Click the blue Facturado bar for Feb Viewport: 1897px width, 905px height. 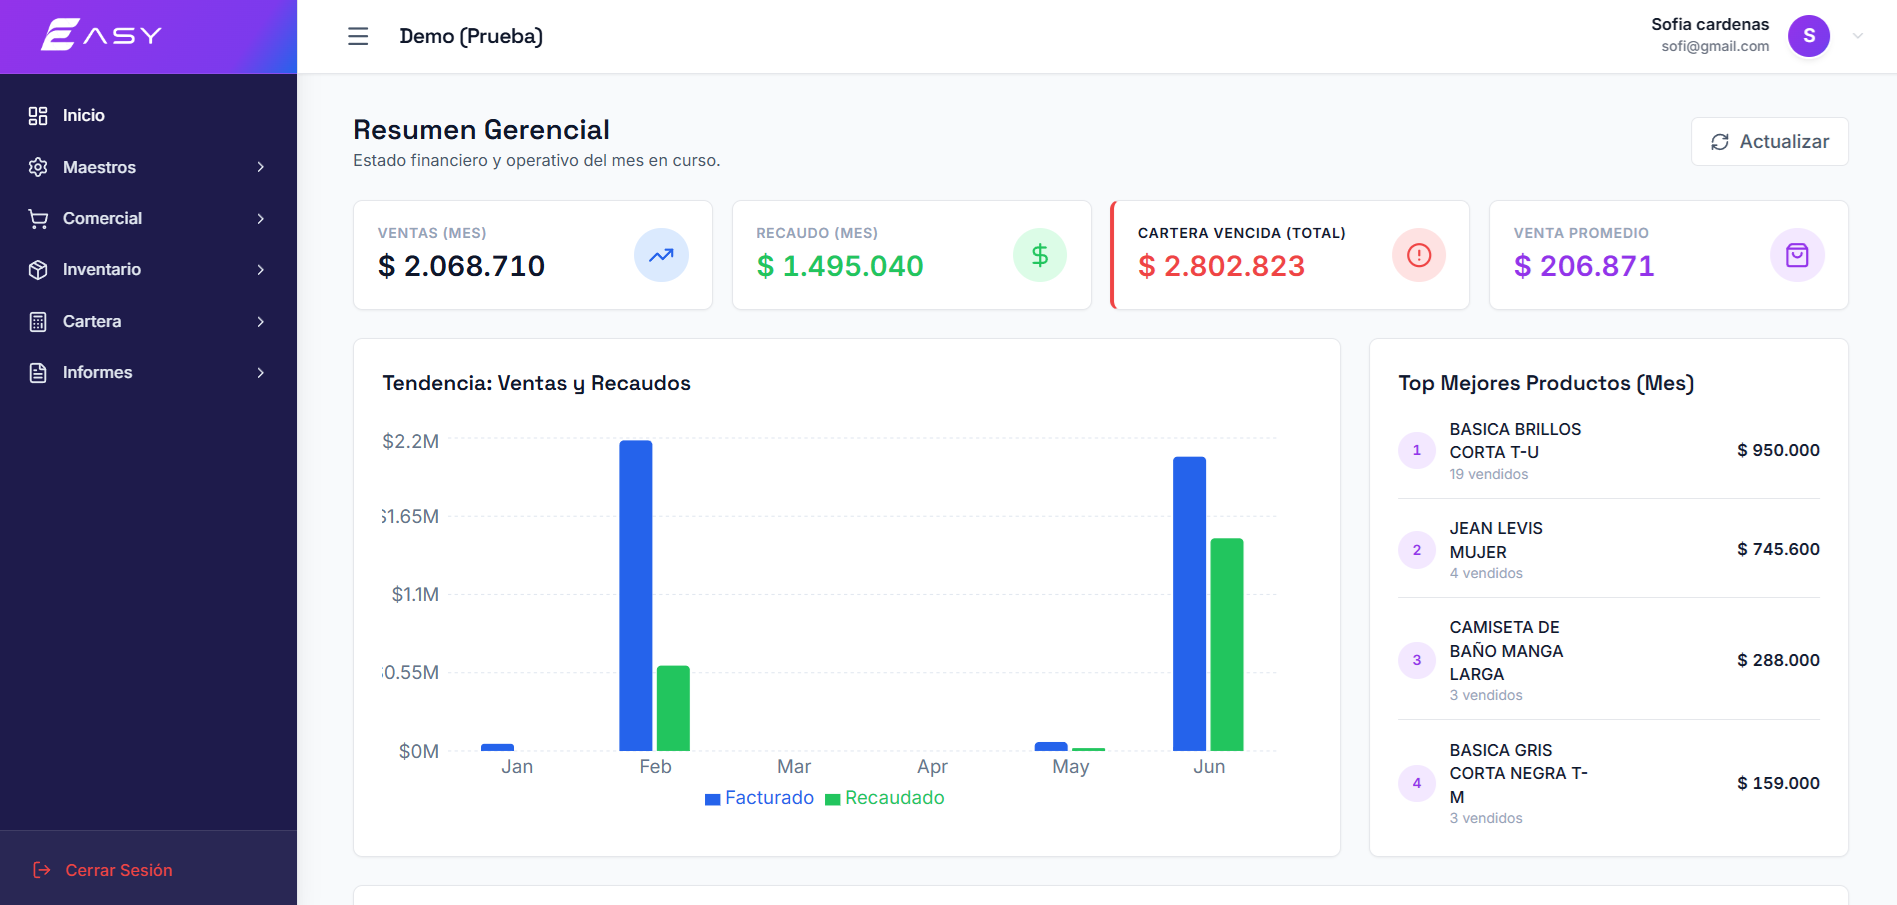coord(636,596)
